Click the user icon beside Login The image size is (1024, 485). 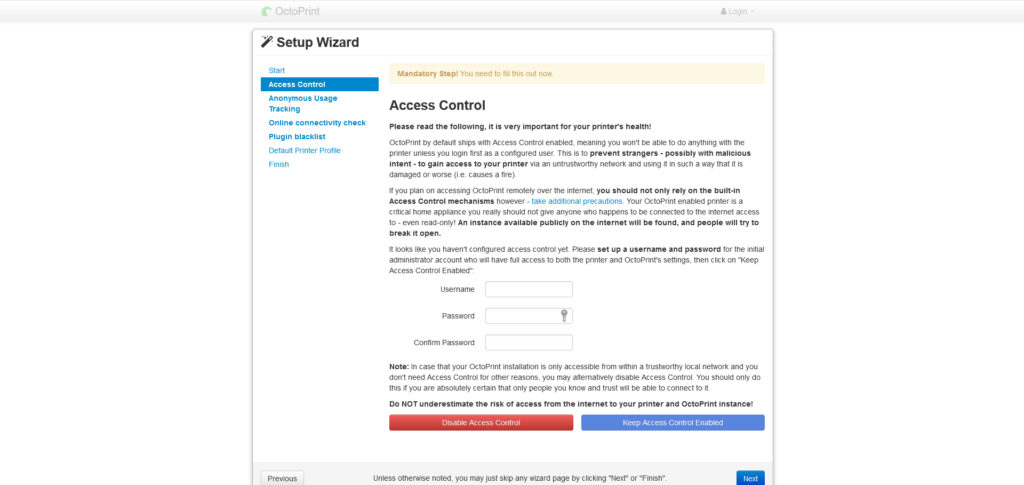[724, 11]
